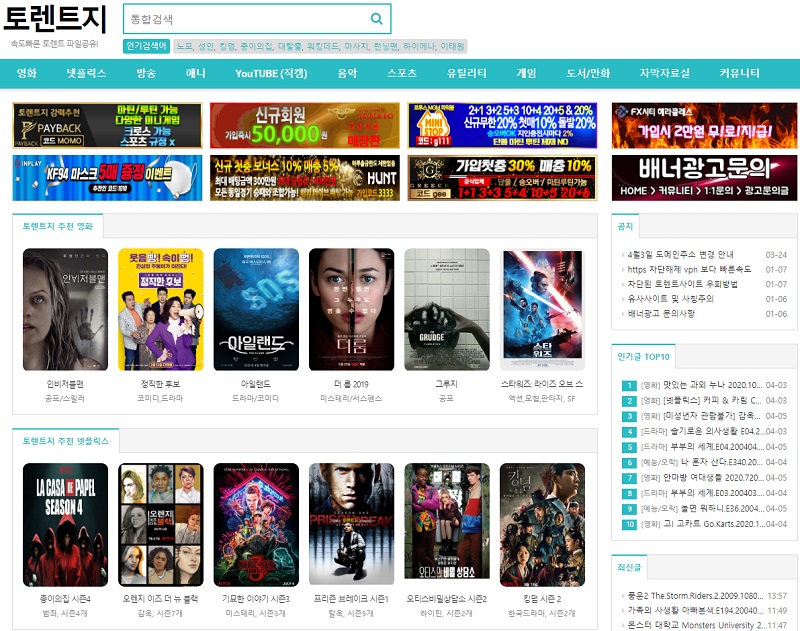This screenshot has width=800, height=631.
Task: Click the 종이의집 시즌4 title text
Action: click(x=65, y=598)
